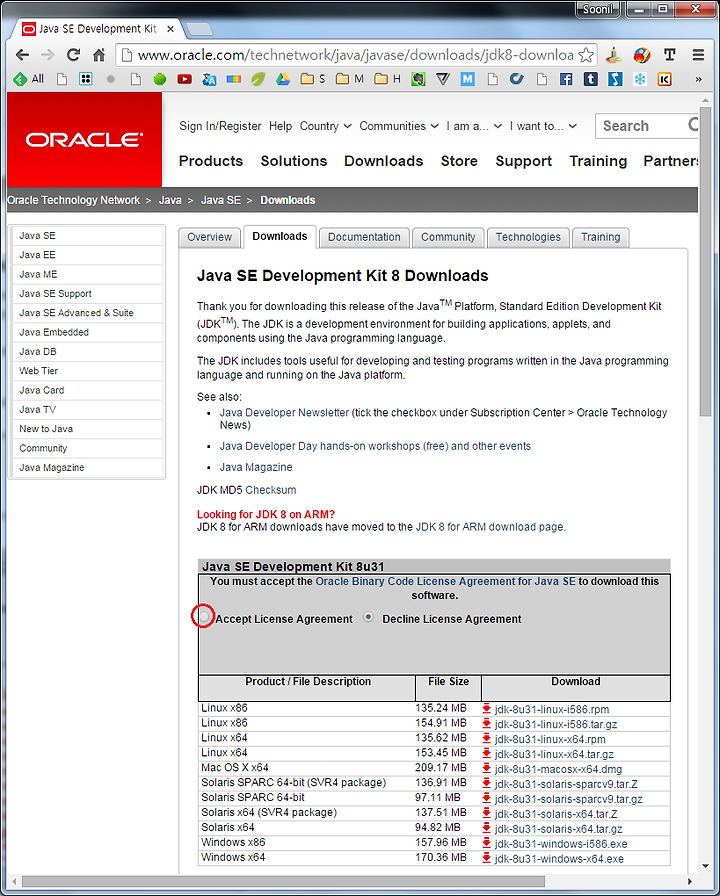Image resolution: width=720 pixels, height=896 pixels.
Task: Click Sign In/Register link
Action: [220, 126]
